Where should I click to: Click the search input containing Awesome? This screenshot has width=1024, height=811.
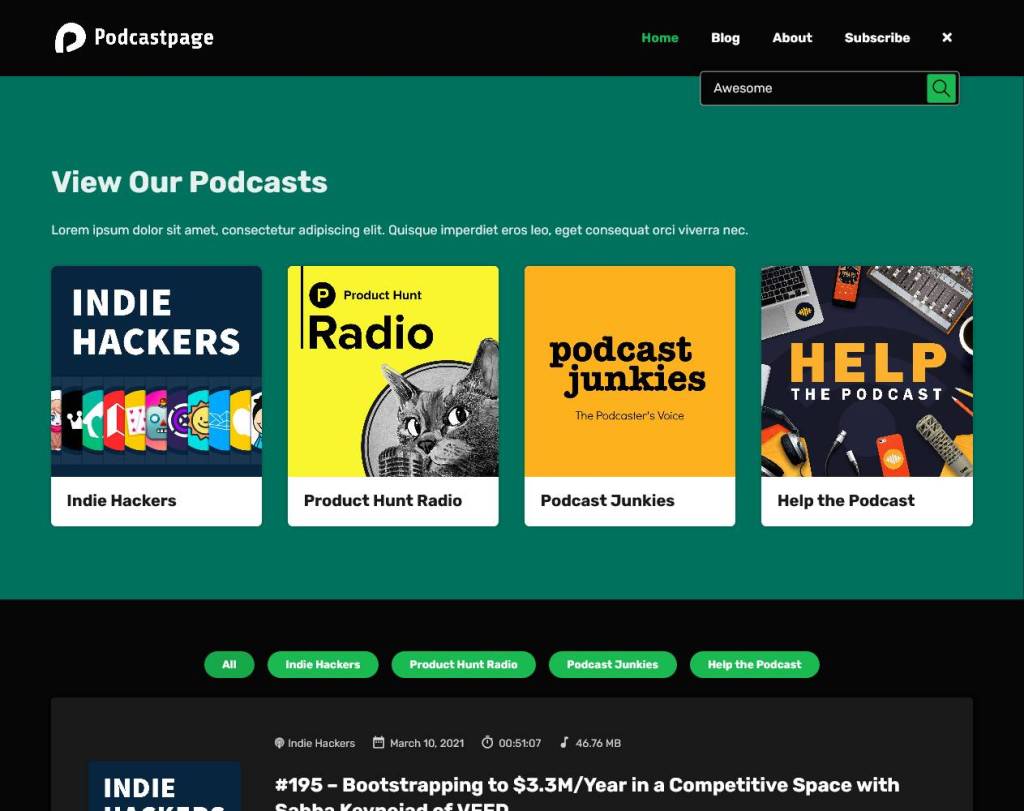click(810, 88)
